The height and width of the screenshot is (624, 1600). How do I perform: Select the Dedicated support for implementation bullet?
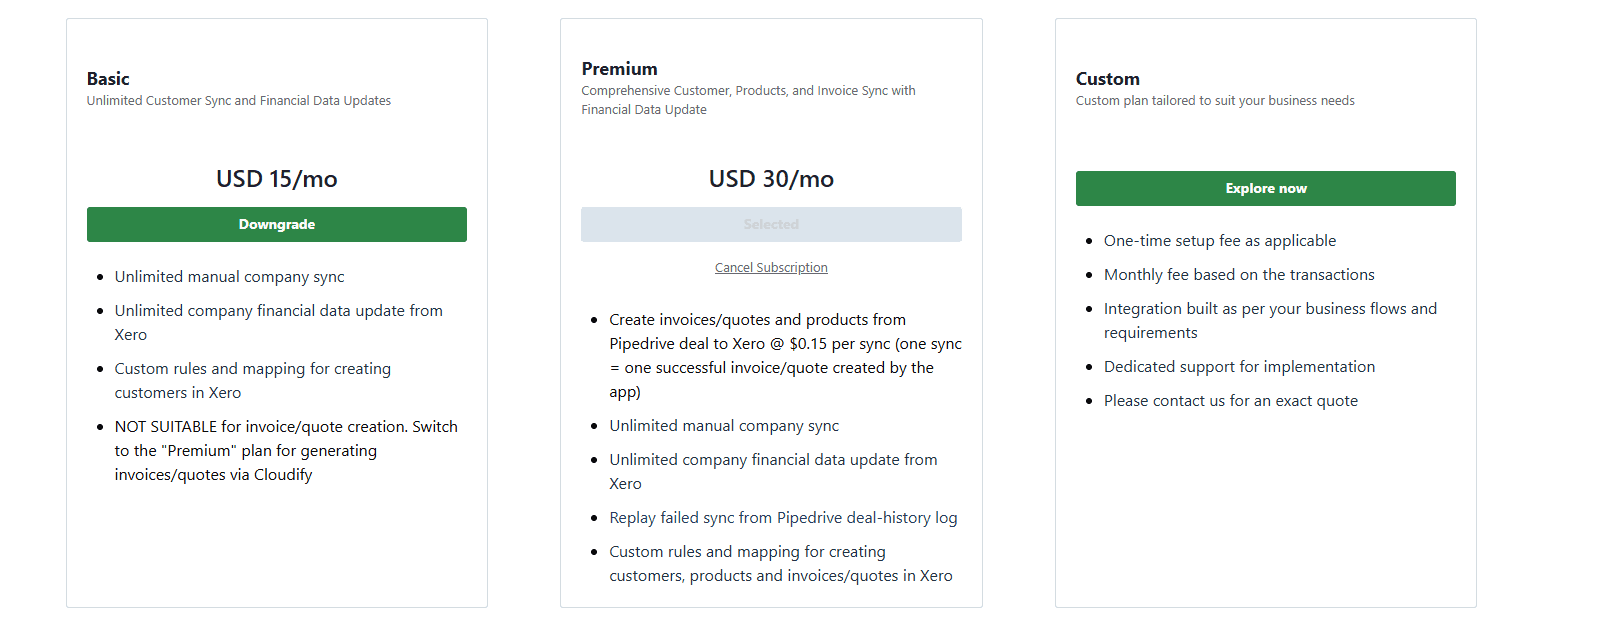pyautogui.click(x=1239, y=366)
